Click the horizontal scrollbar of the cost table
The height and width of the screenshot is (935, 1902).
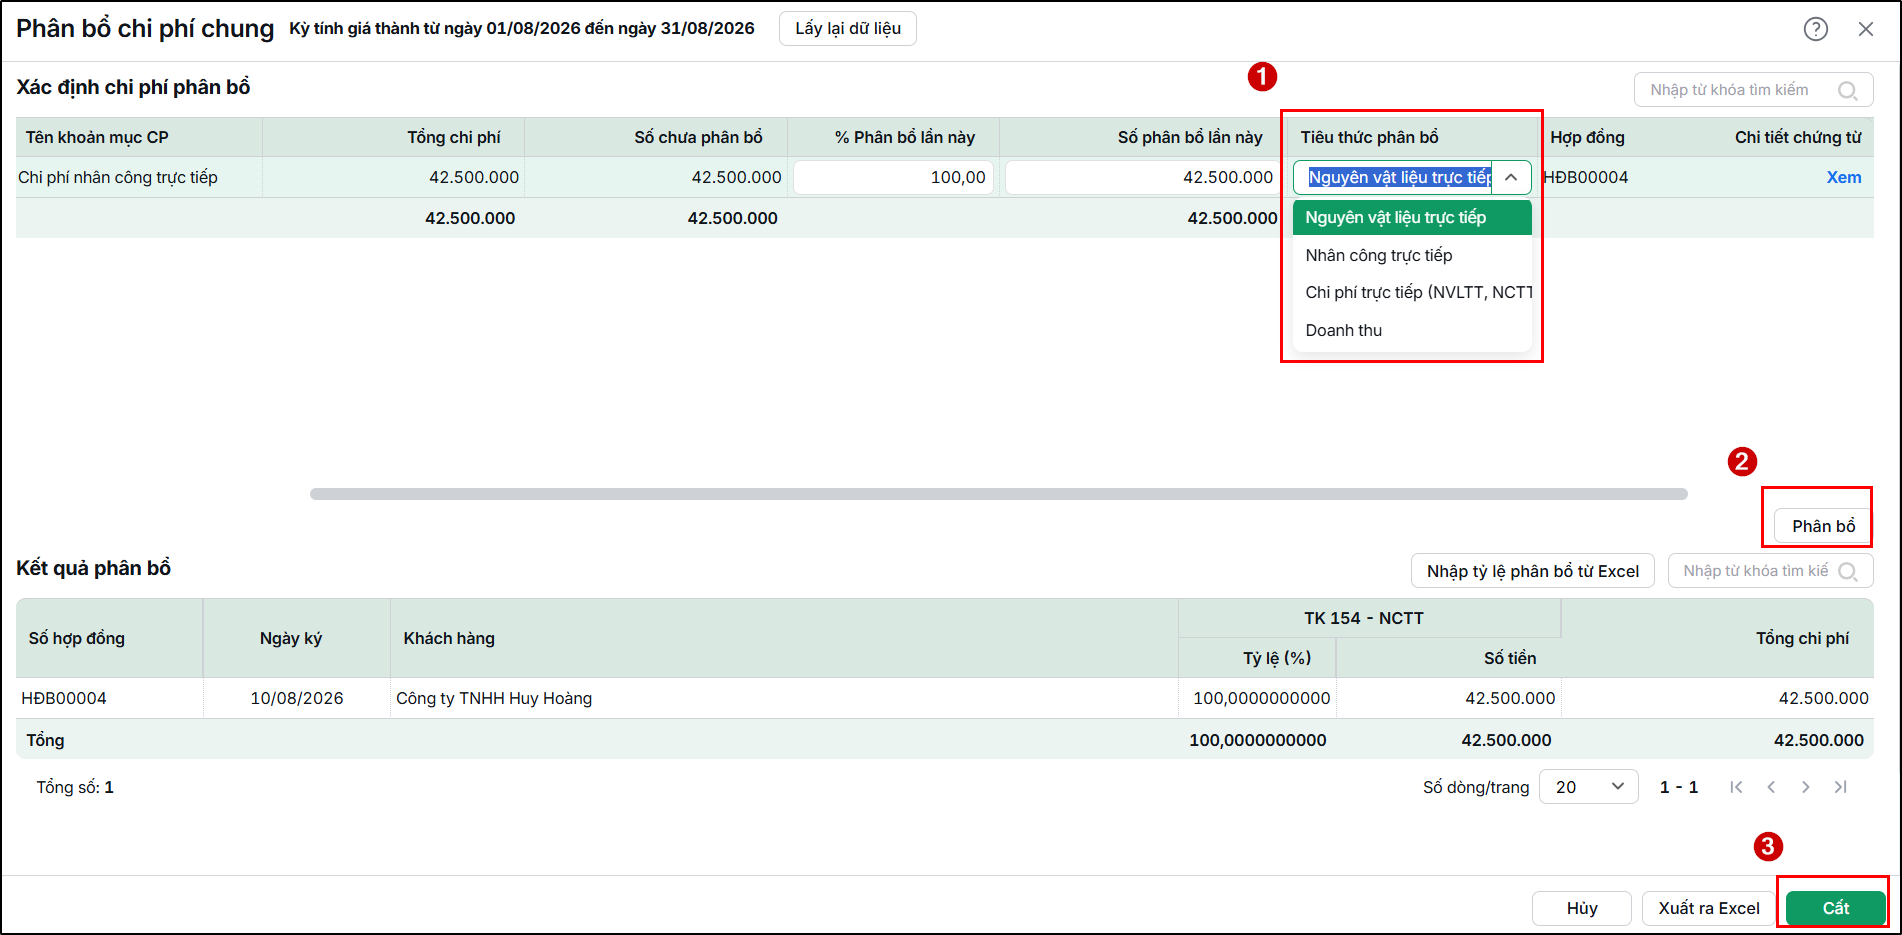point(998,494)
